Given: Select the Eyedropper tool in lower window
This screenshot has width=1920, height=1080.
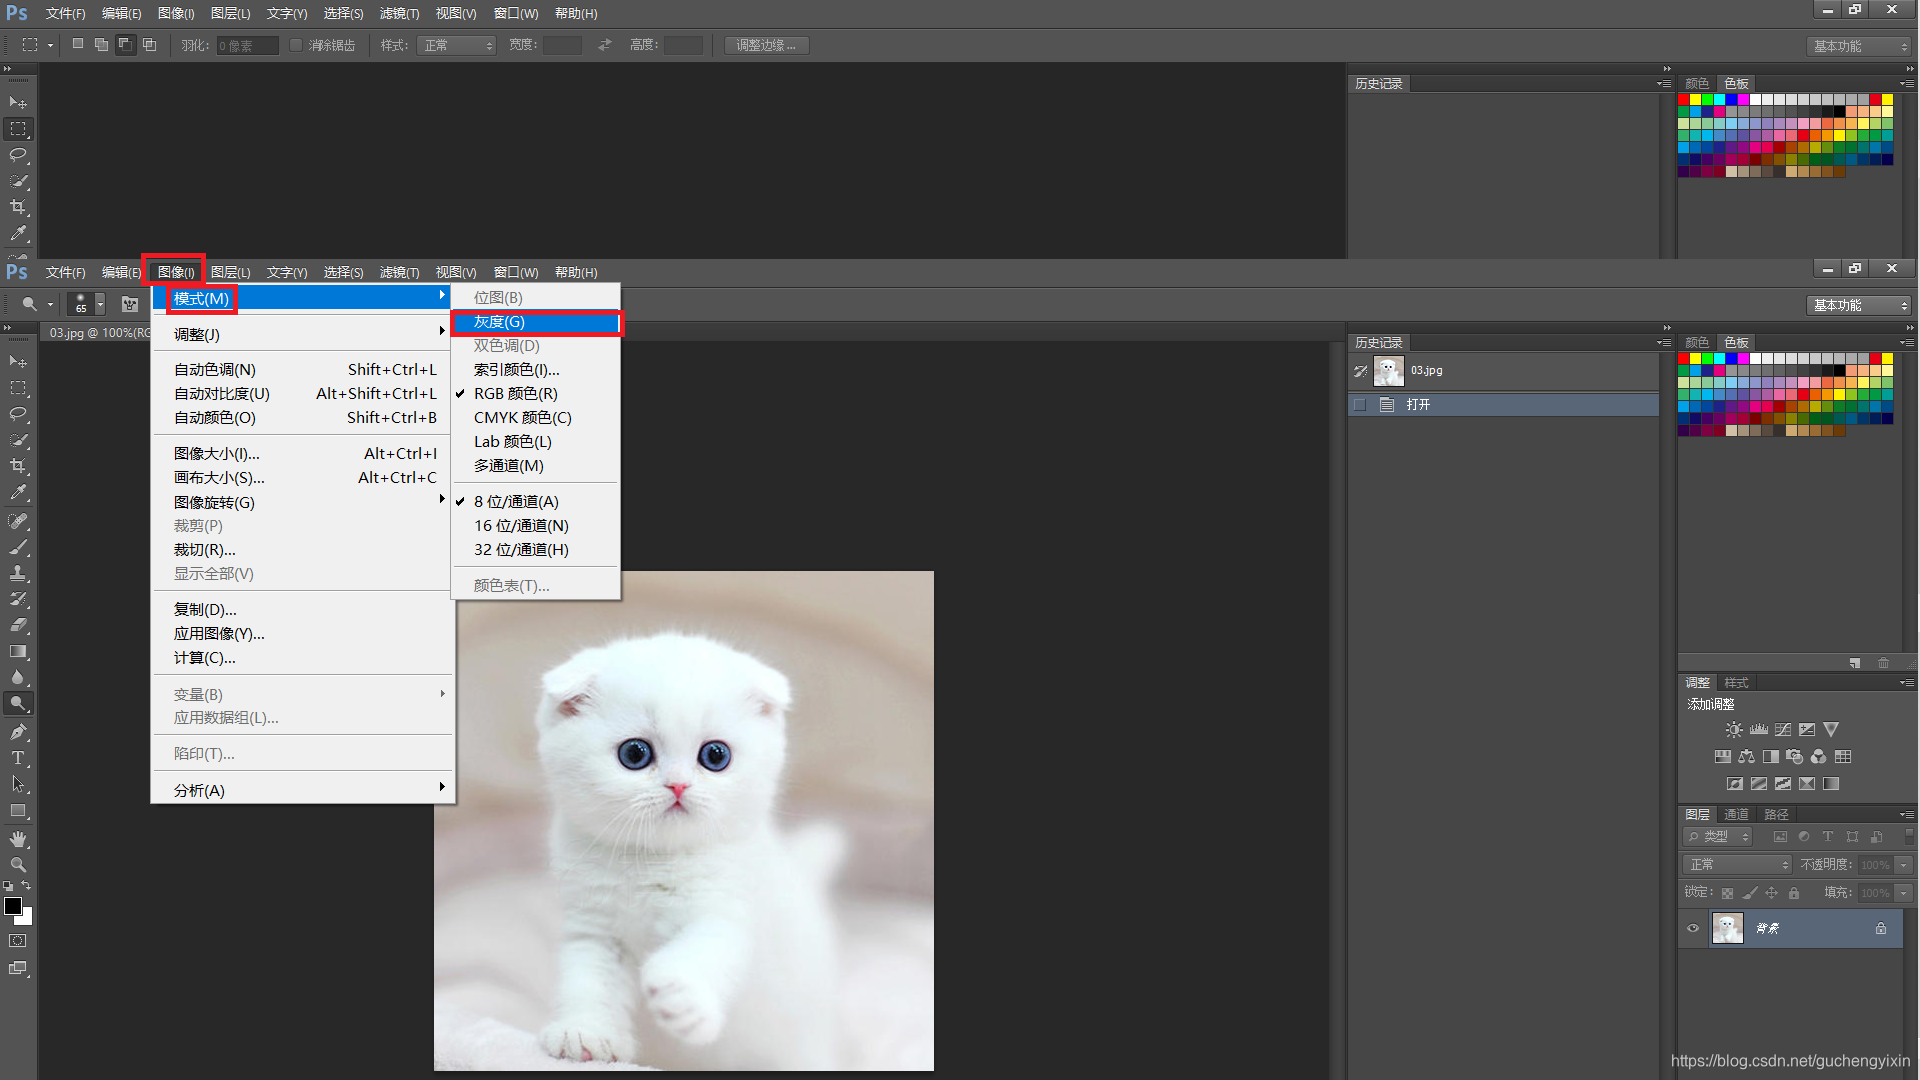Looking at the screenshot, I should point(18,492).
